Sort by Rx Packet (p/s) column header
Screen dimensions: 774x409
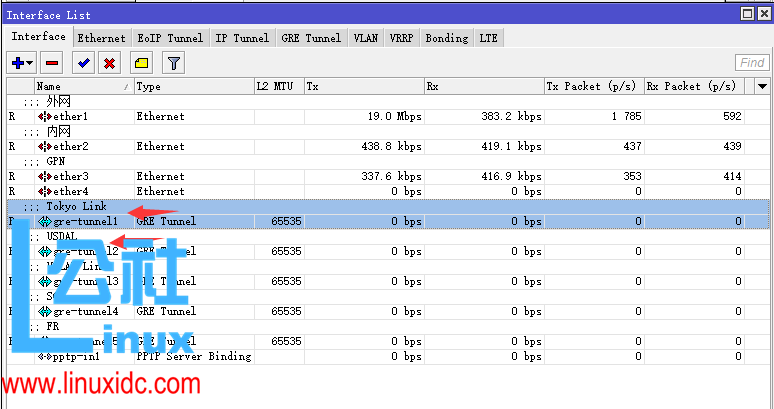coord(694,86)
